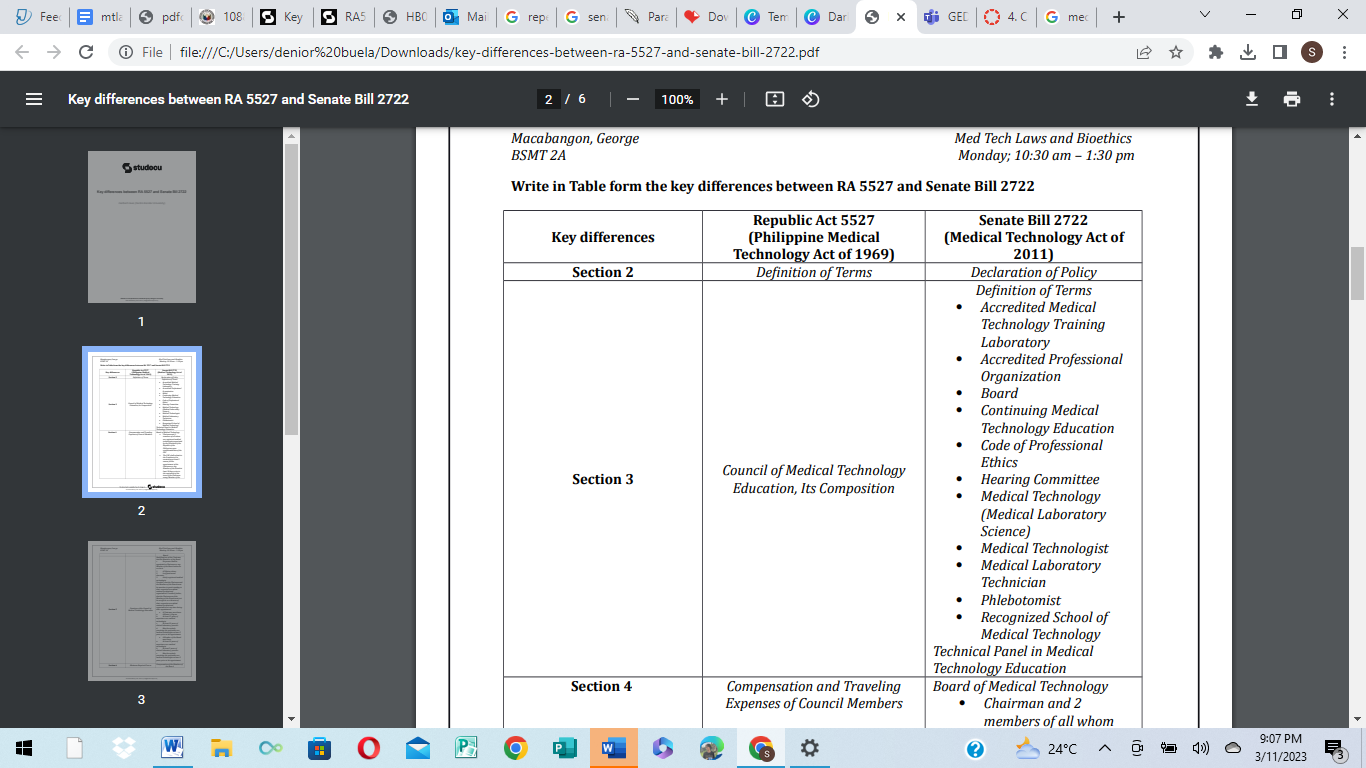Click 'Declaration of Policy' cell
The width and height of the screenshot is (1366, 768).
pyautogui.click(x=1034, y=272)
